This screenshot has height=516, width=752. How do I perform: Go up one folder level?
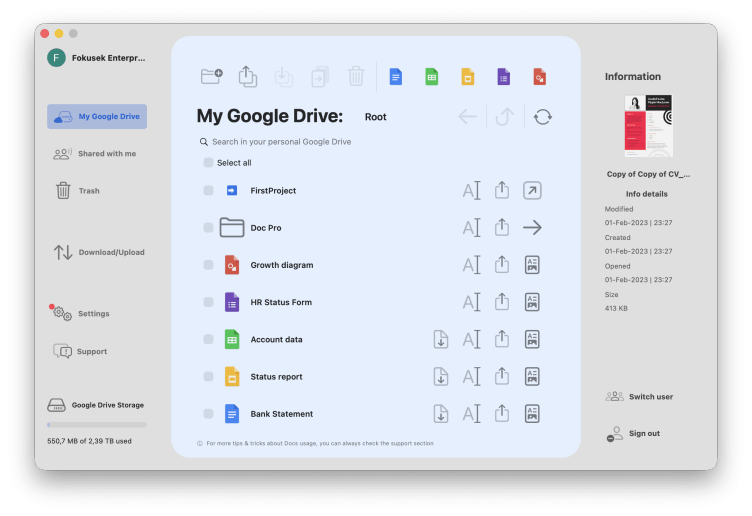pos(505,117)
